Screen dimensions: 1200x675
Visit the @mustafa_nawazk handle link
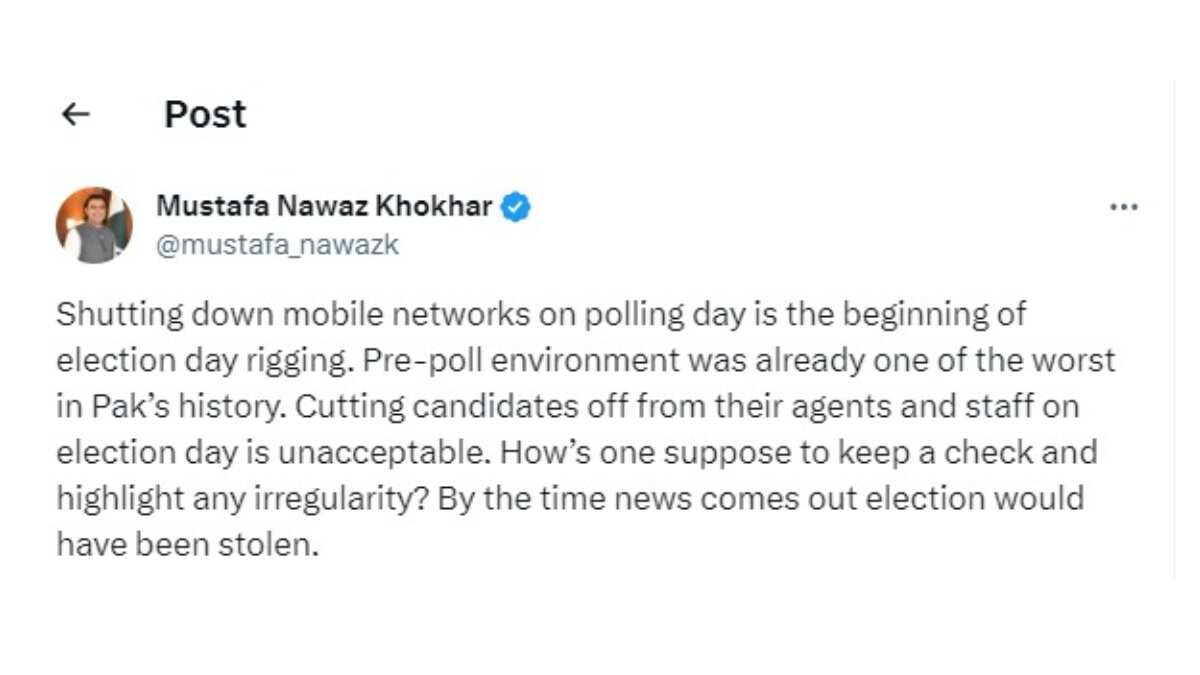coord(277,245)
